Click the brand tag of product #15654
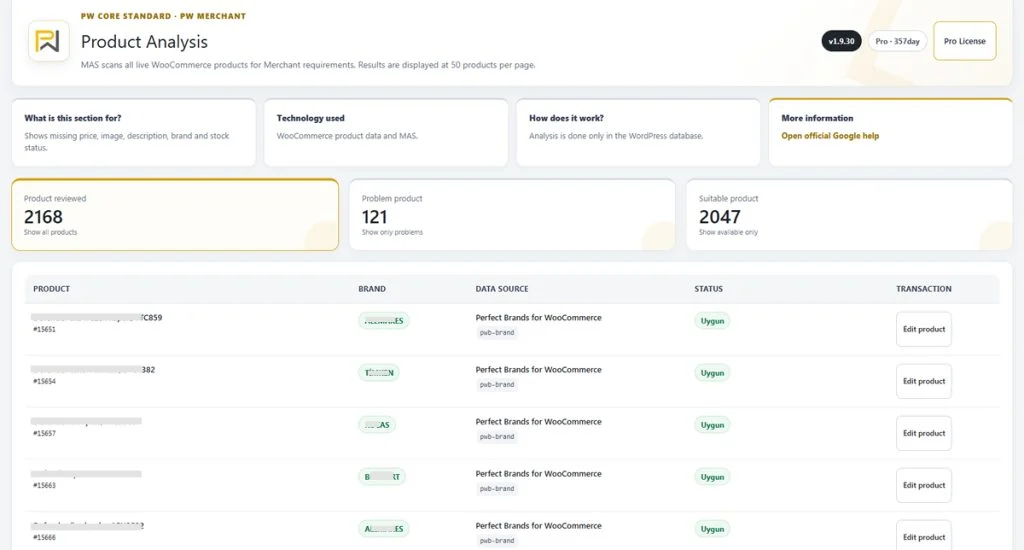This screenshot has height=550, width=1024. tap(379, 373)
